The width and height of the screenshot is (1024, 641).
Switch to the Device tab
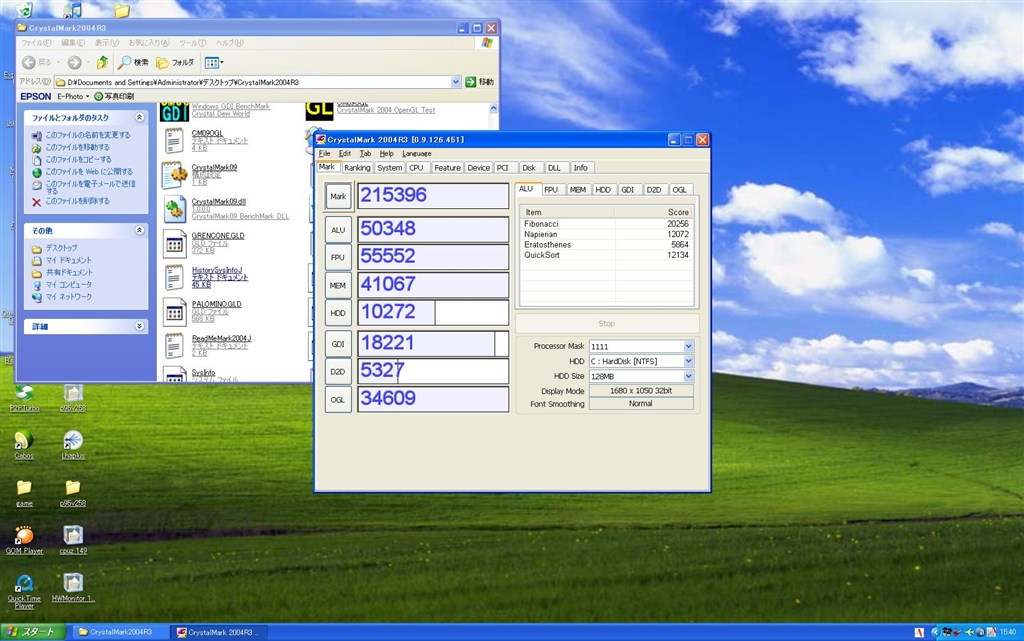[479, 168]
